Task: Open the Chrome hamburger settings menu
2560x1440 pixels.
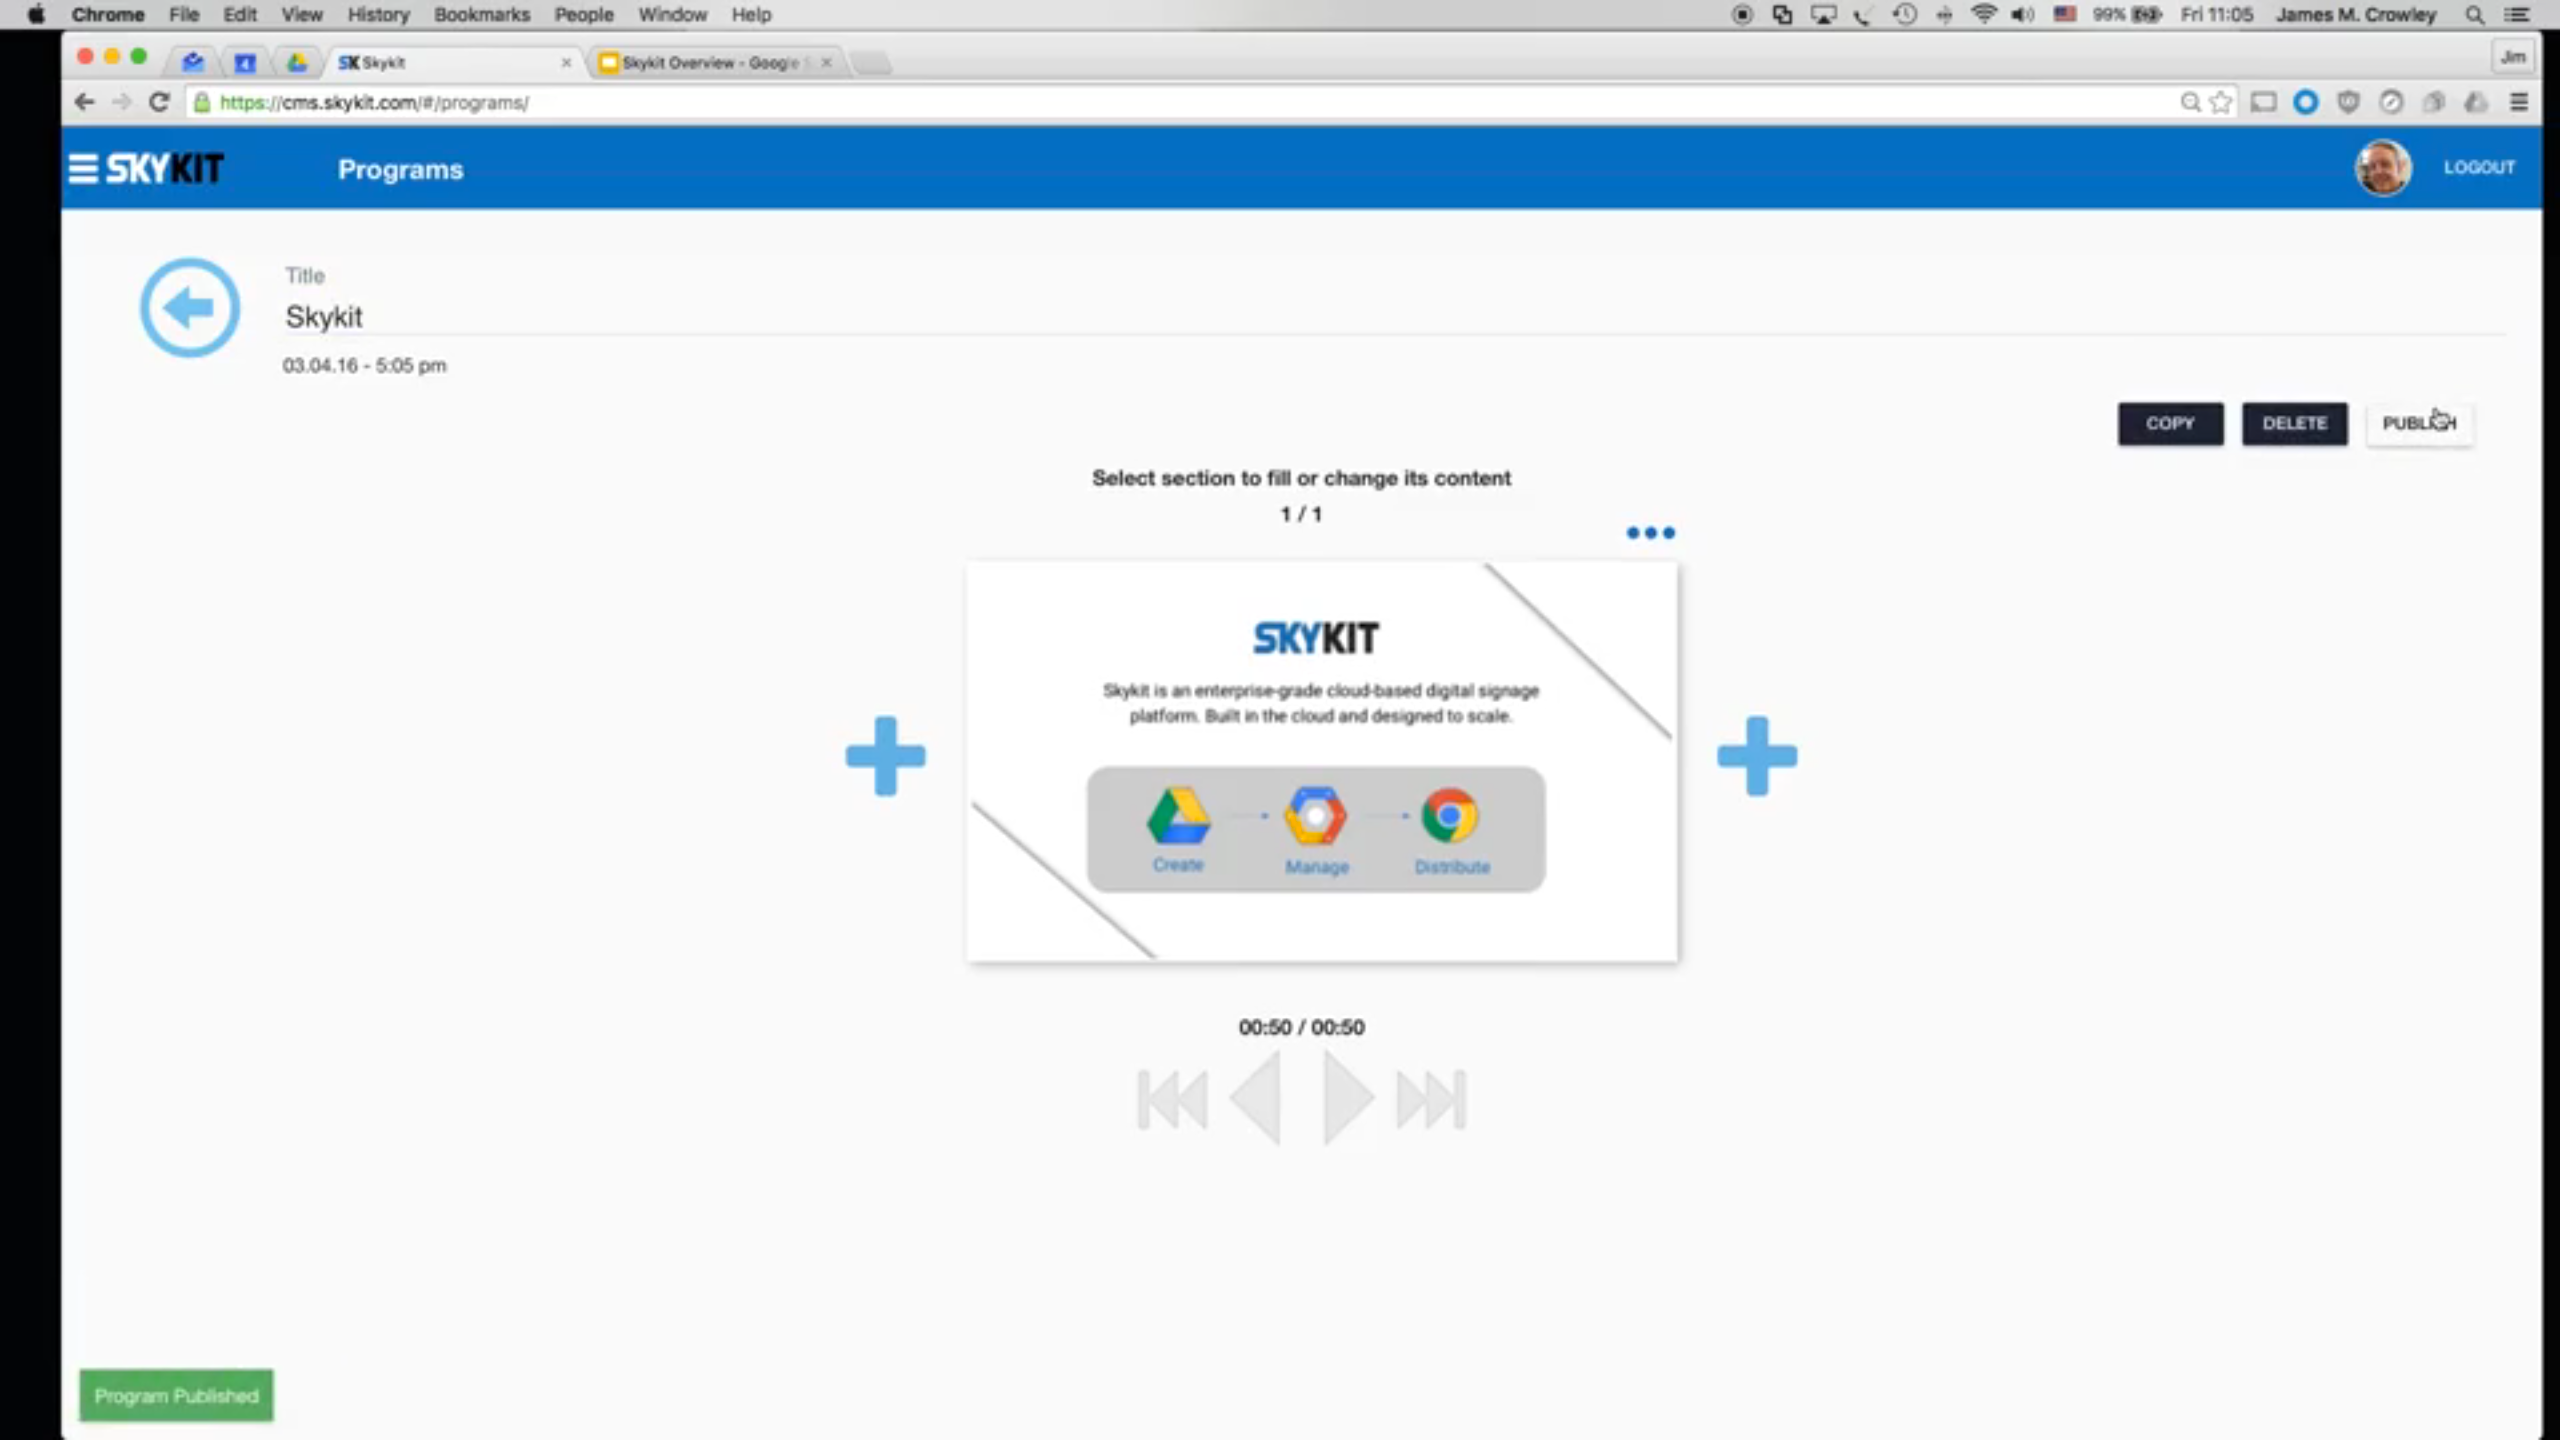Action: point(2519,102)
